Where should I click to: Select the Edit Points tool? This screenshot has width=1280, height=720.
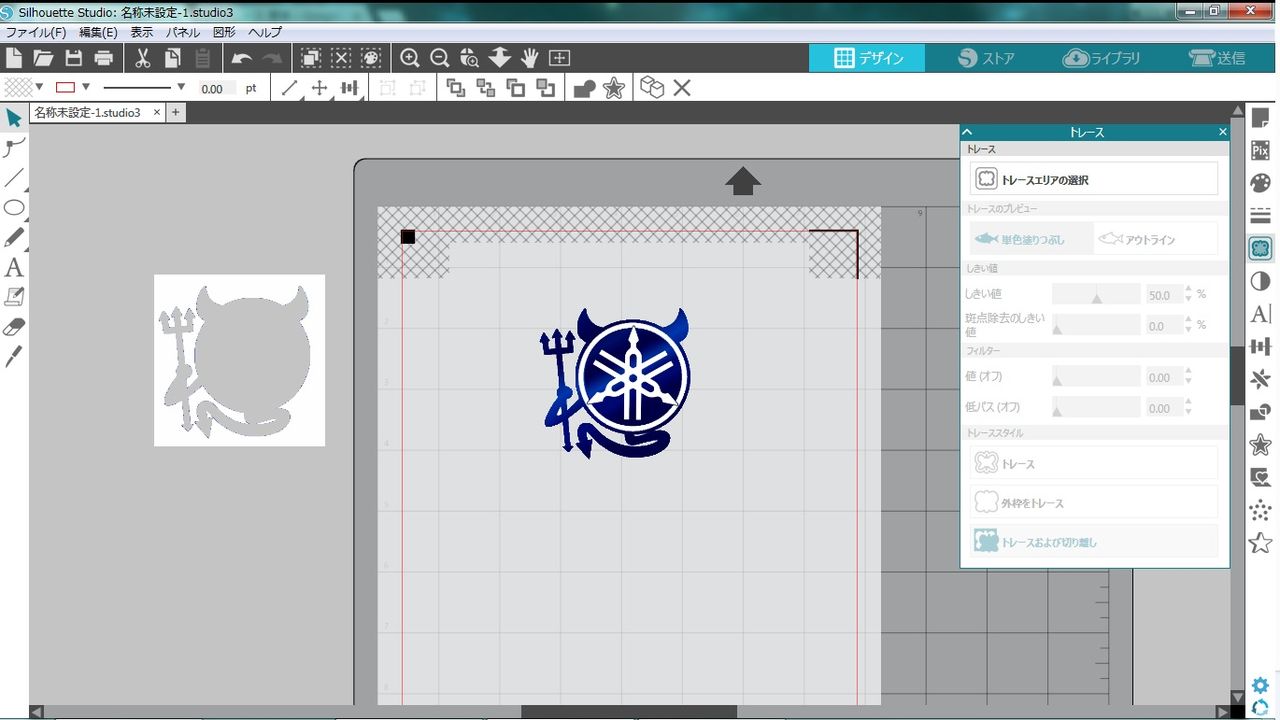click(x=14, y=148)
